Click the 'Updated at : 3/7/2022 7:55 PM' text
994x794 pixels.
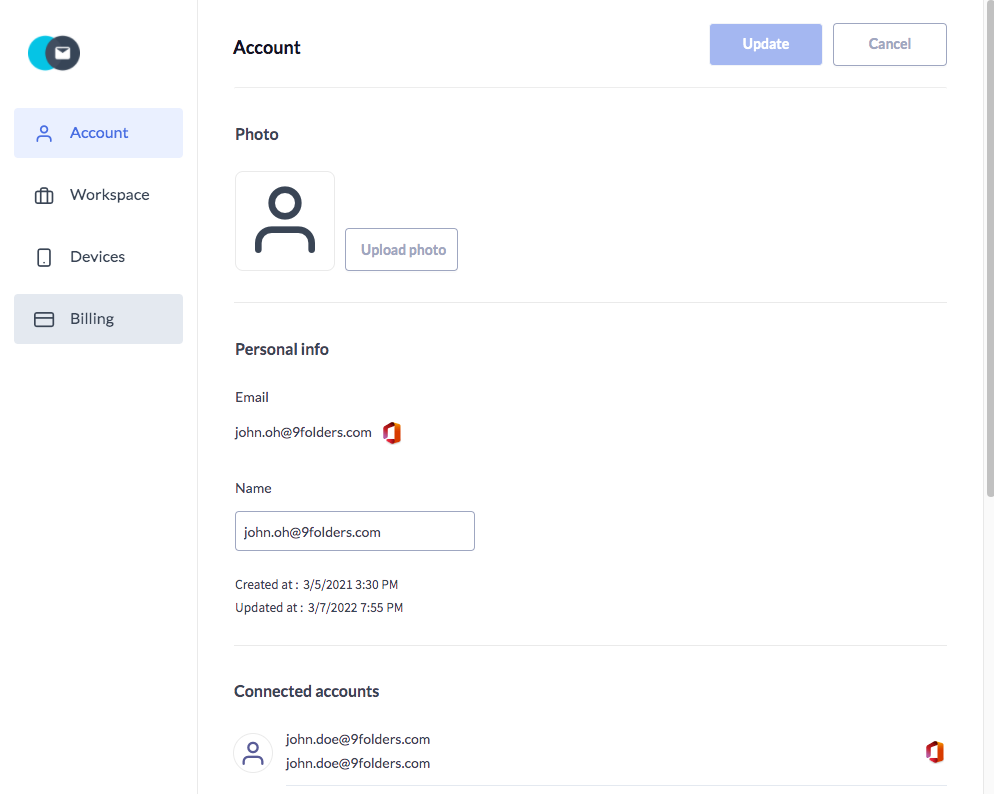pos(319,607)
